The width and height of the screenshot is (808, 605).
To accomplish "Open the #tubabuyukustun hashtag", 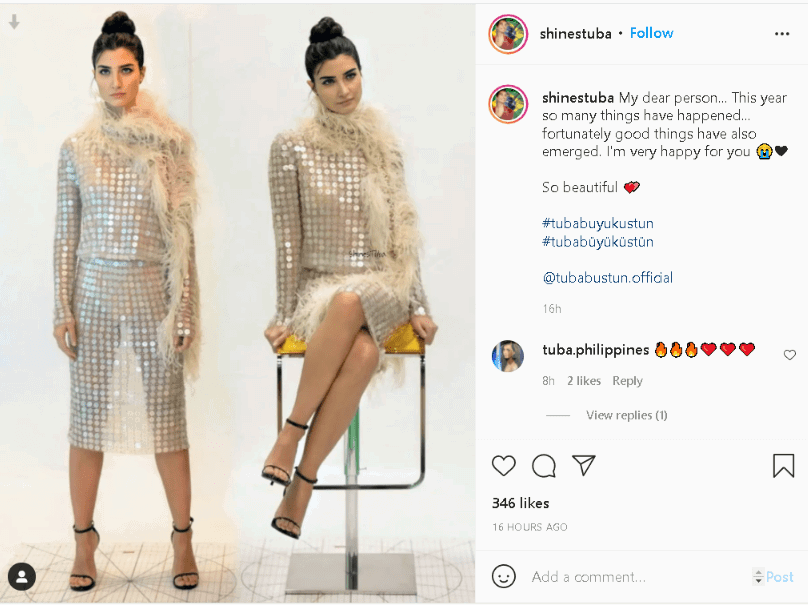I will [598, 224].
